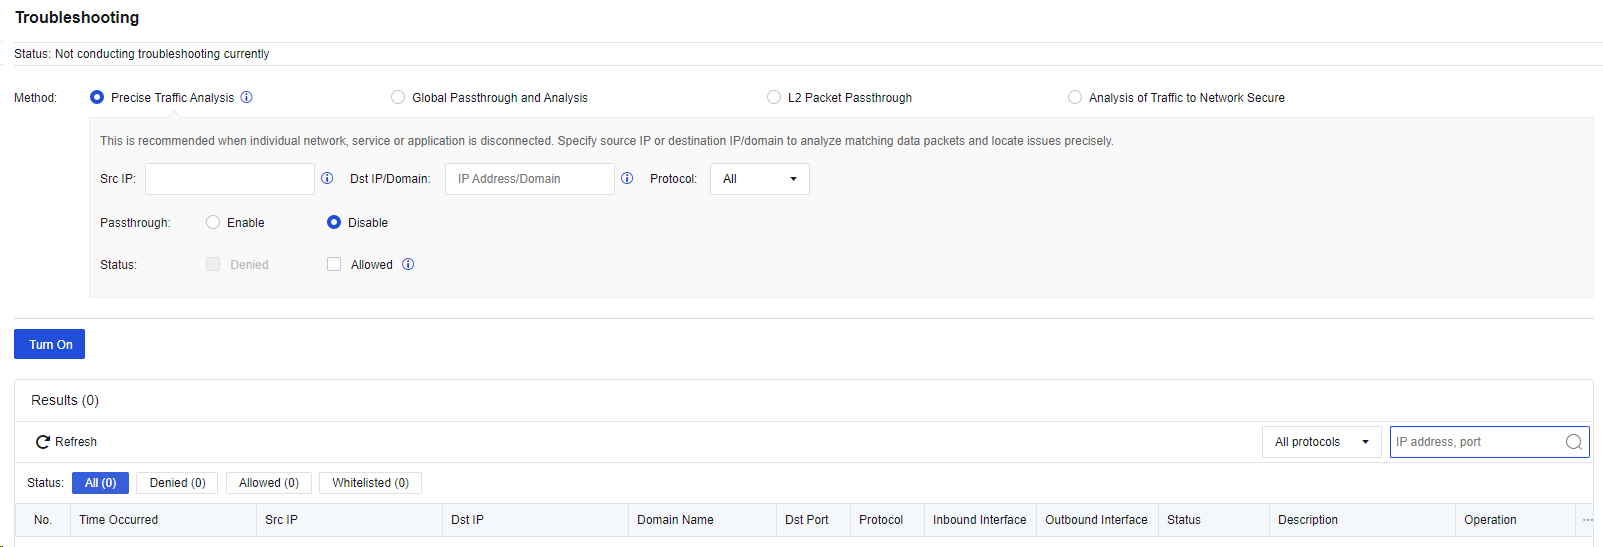Screen dimensions: 1603x547
Task: Switch to the Allowed (0) status tab
Action: 269,483
